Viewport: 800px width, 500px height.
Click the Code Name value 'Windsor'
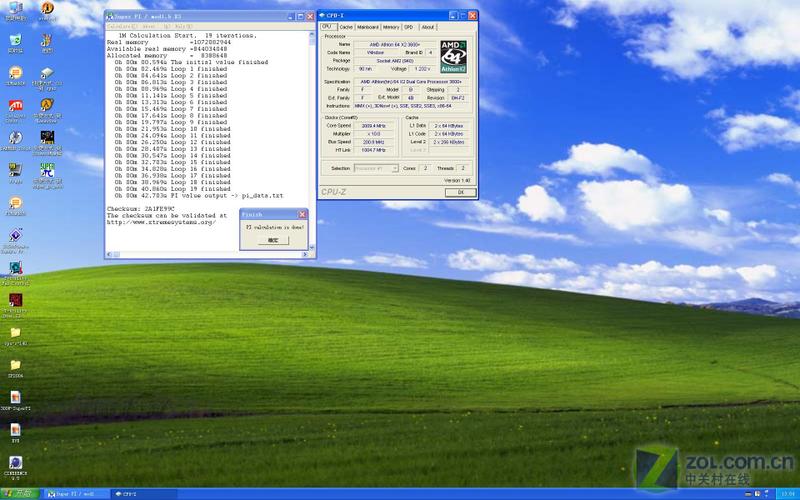(376, 53)
